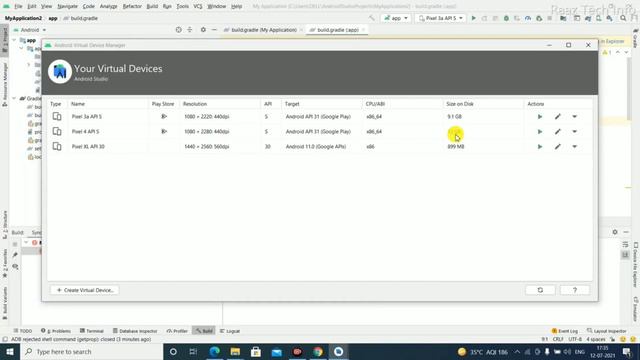Viewport: 640px width, 360px height.
Task: Open Microsoft Store from taskbar
Action: click(256, 351)
